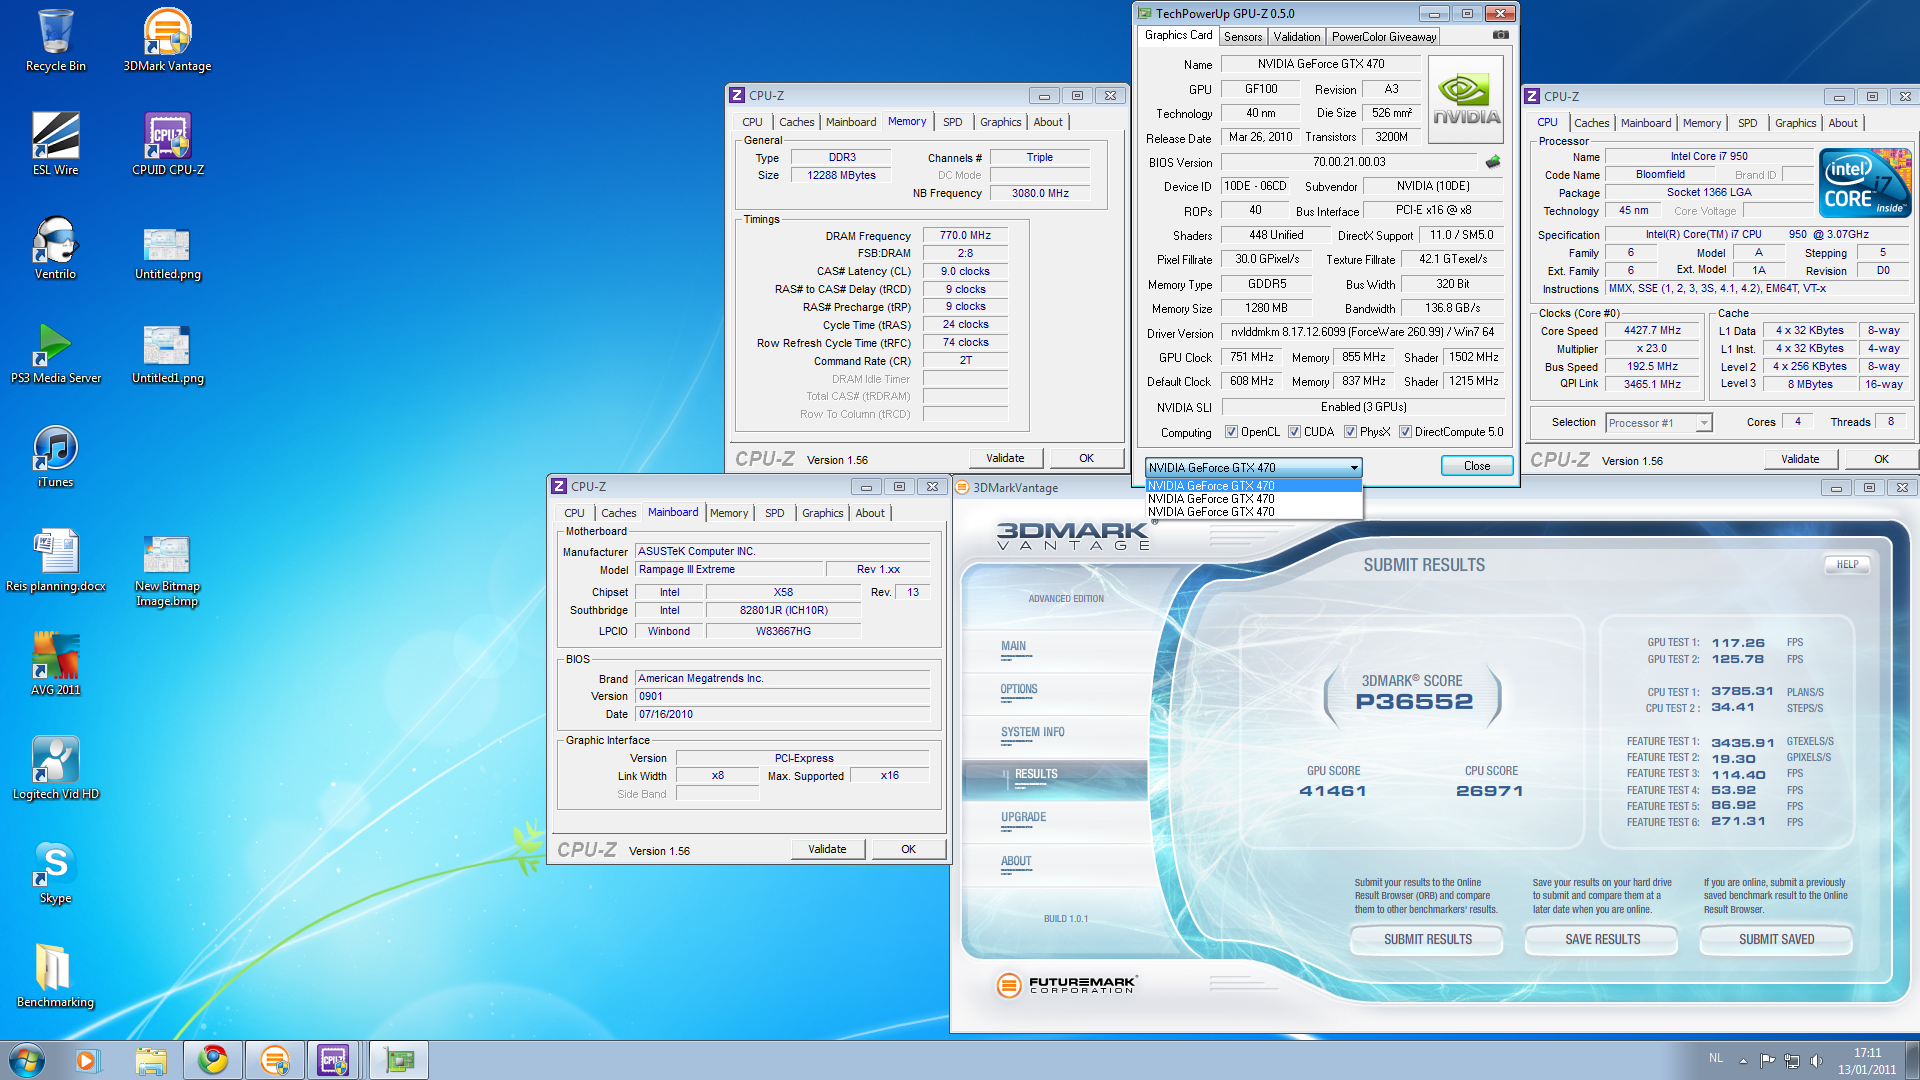Screen dimensions: 1920x1080
Task: Select the PS3 Media Server shortcut
Action: pyautogui.click(x=55, y=352)
